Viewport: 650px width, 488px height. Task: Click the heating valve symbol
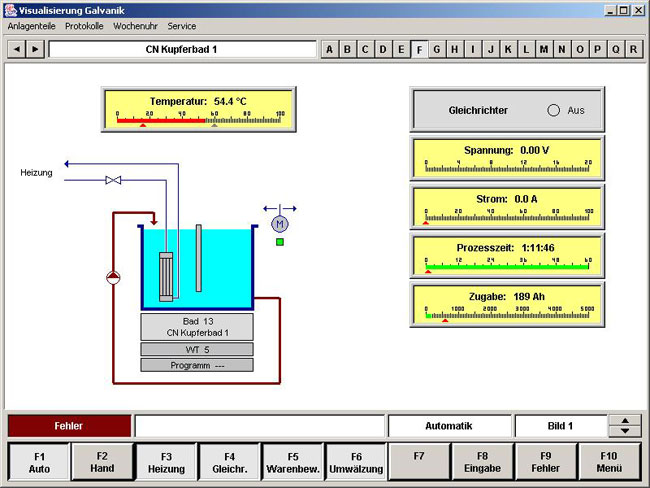pyautogui.click(x=113, y=180)
